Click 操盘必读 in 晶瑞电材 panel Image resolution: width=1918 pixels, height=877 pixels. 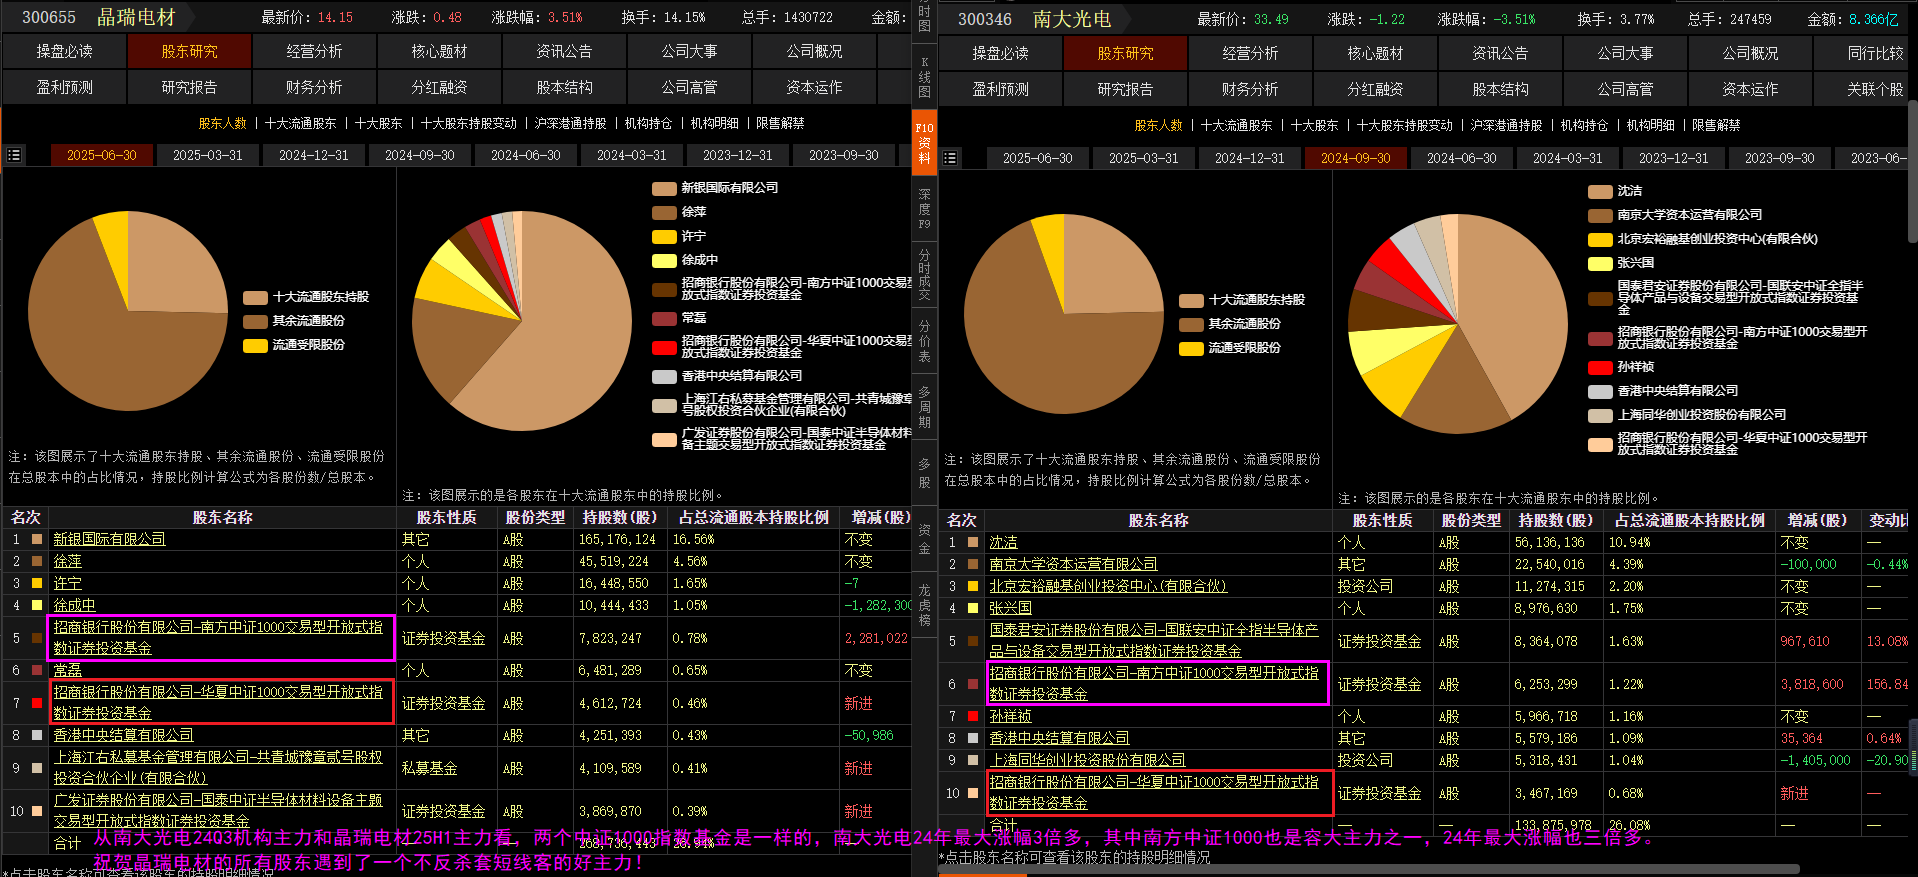pos(64,51)
